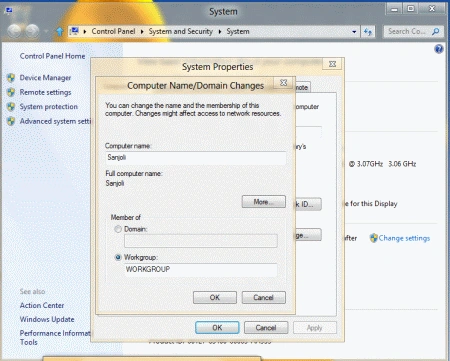The width and height of the screenshot is (450, 361).
Task: Select System breadcrumb item
Action: (x=238, y=31)
